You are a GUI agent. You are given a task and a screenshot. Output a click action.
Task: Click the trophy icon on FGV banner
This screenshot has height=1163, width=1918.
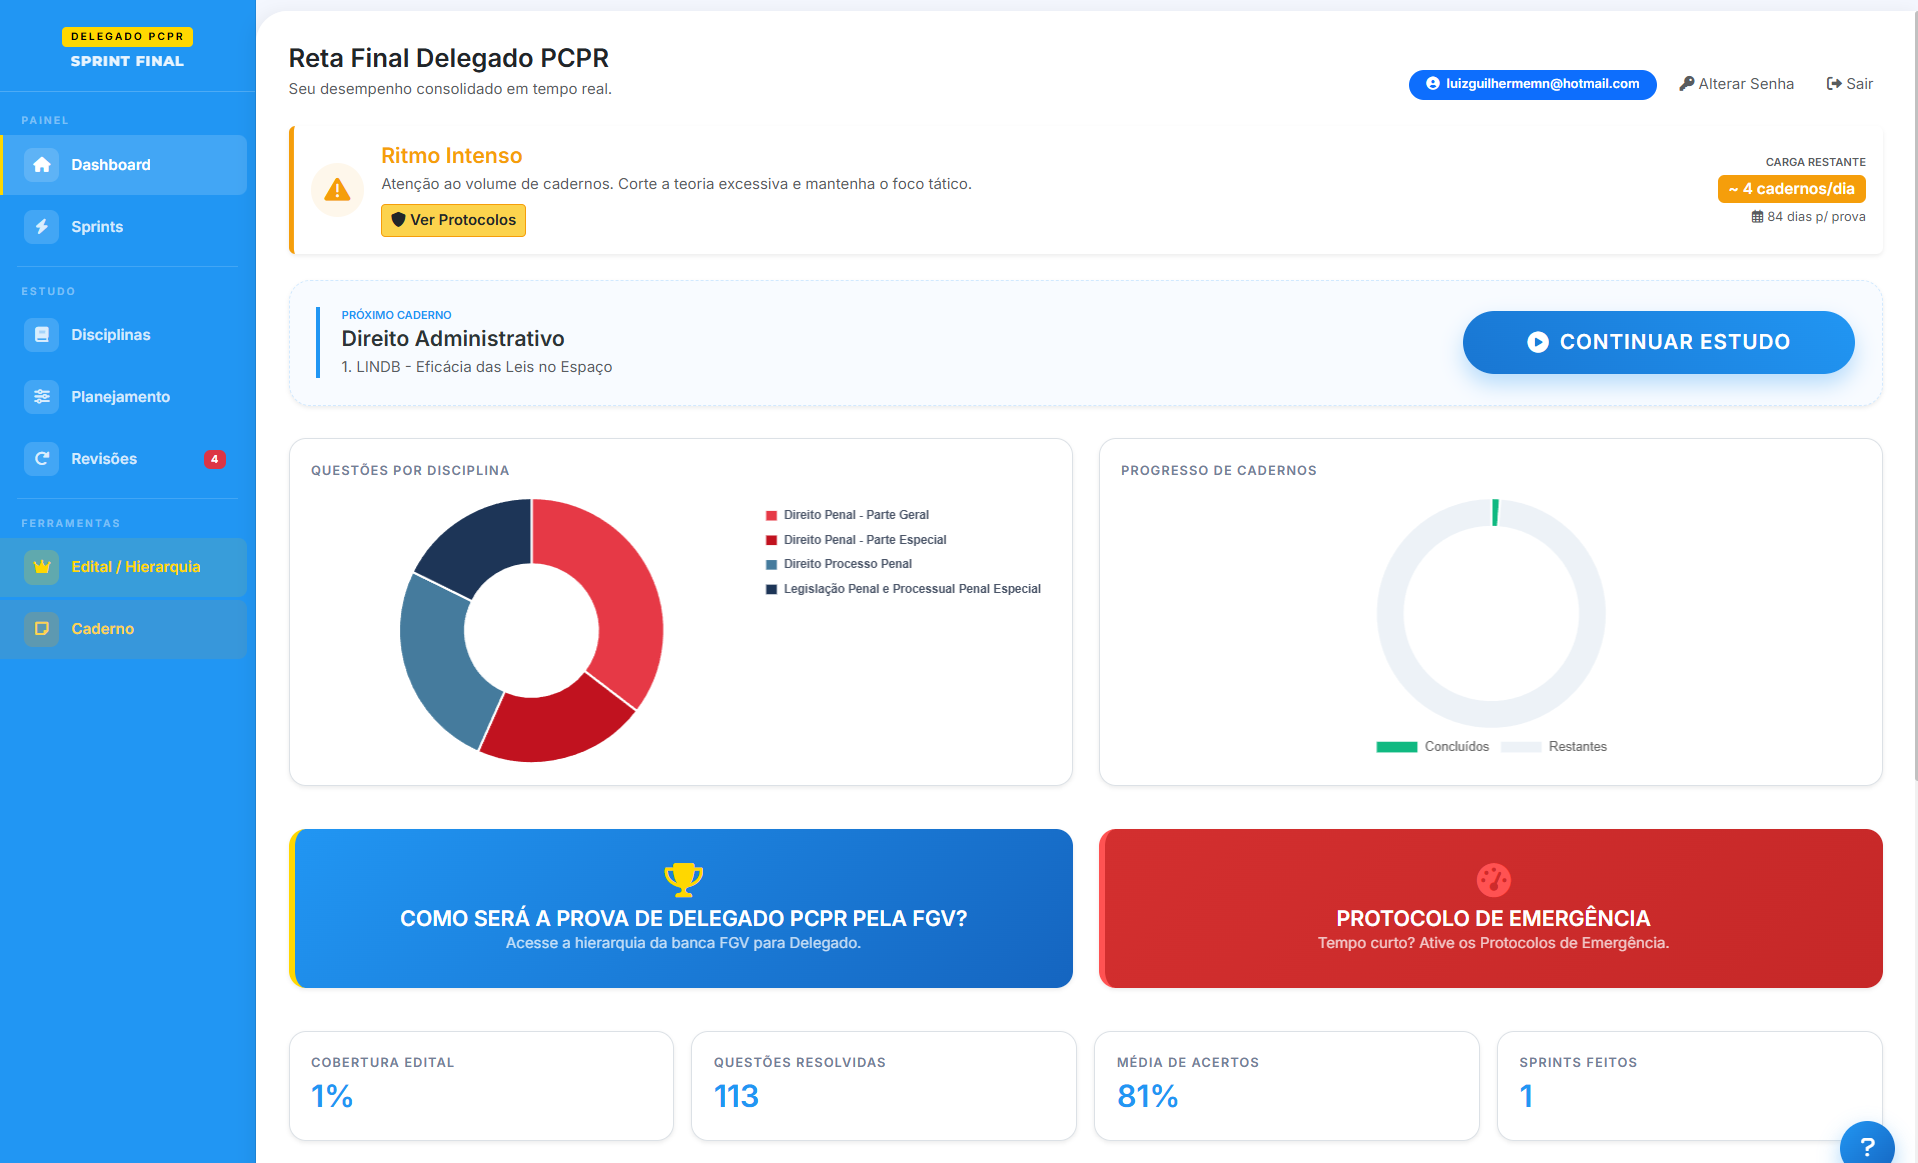click(x=684, y=879)
